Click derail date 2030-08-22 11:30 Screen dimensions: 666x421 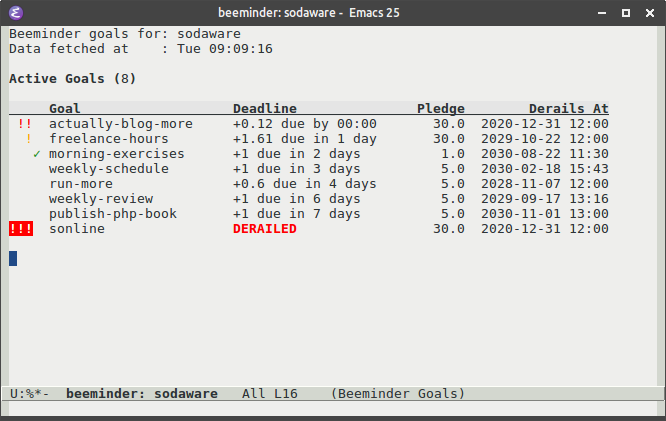pyautogui.click(x=545, y=154)
